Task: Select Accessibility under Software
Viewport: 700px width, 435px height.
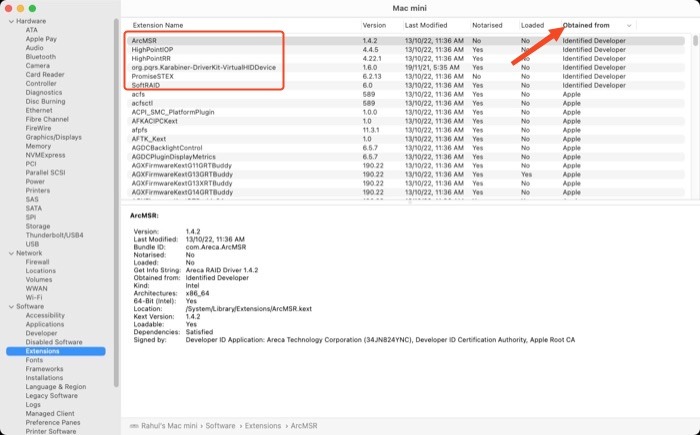Action: [x=45, y=315]
